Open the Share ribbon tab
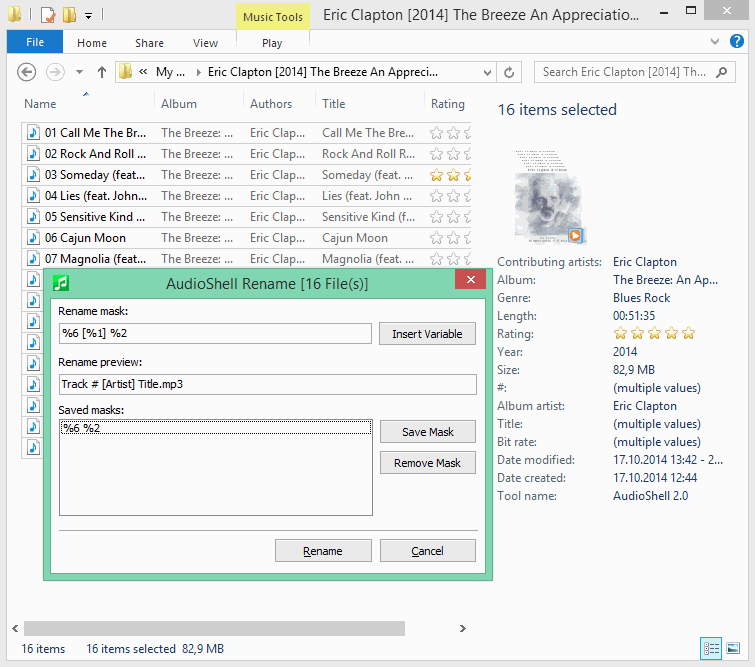Viewport: 755px width, 667px height. tap(149, 43)
